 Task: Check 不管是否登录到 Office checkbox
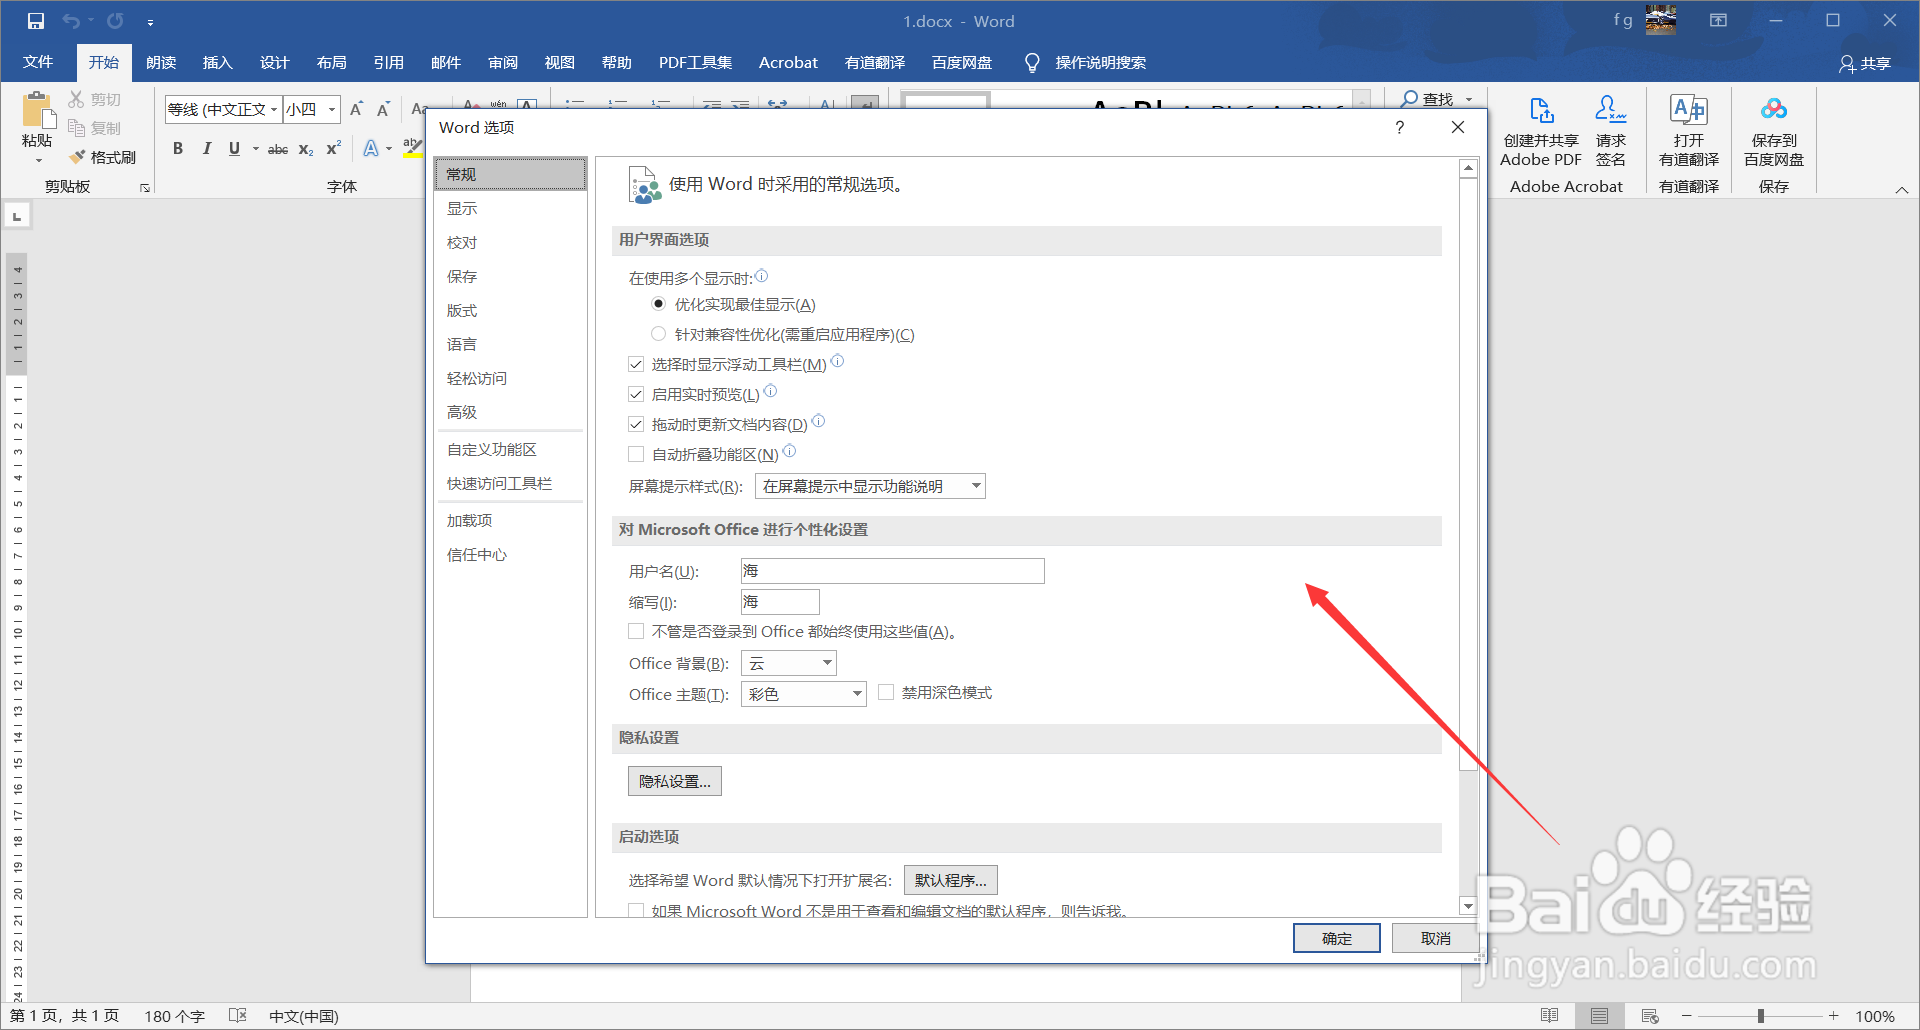point(636,631)
